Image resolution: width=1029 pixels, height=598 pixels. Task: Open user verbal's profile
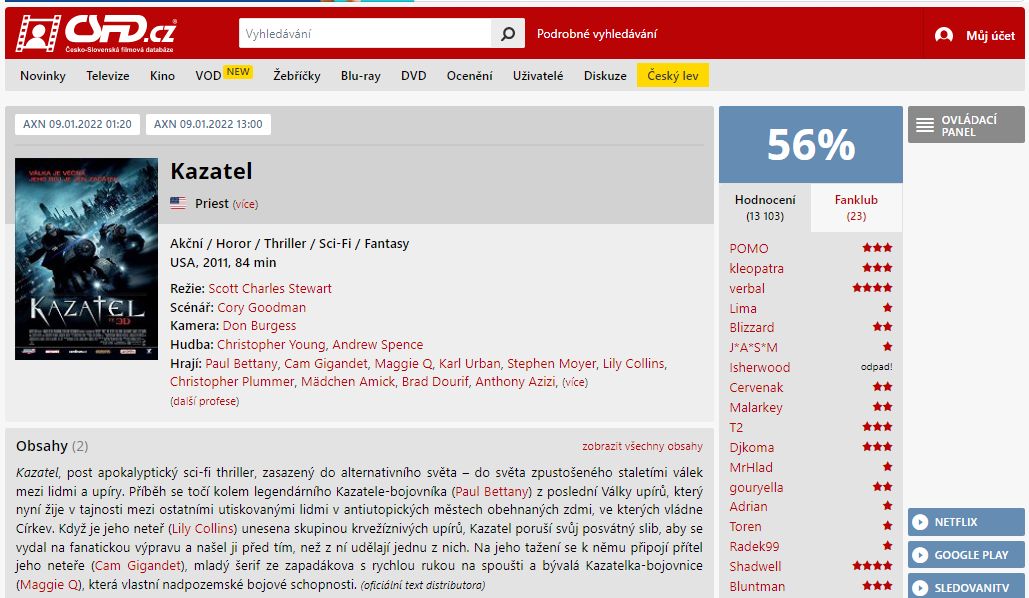pos(747,288)
